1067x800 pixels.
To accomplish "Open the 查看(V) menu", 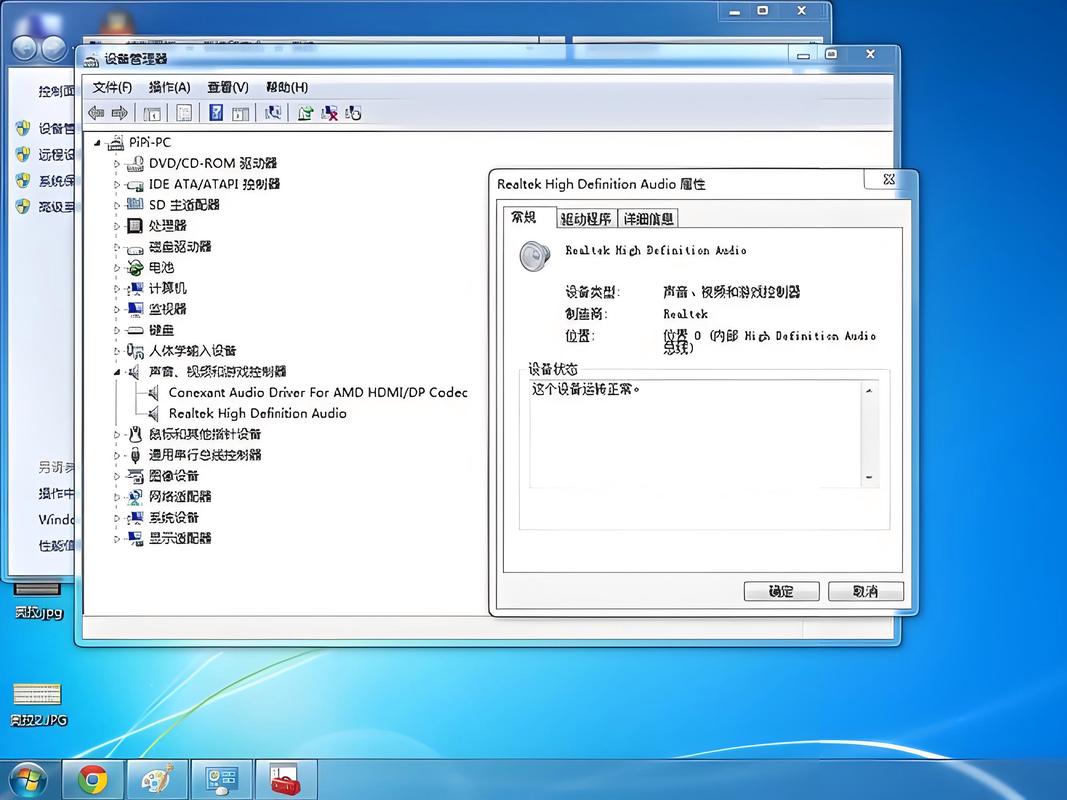I will pyautogui.click(x=227, y=87).
